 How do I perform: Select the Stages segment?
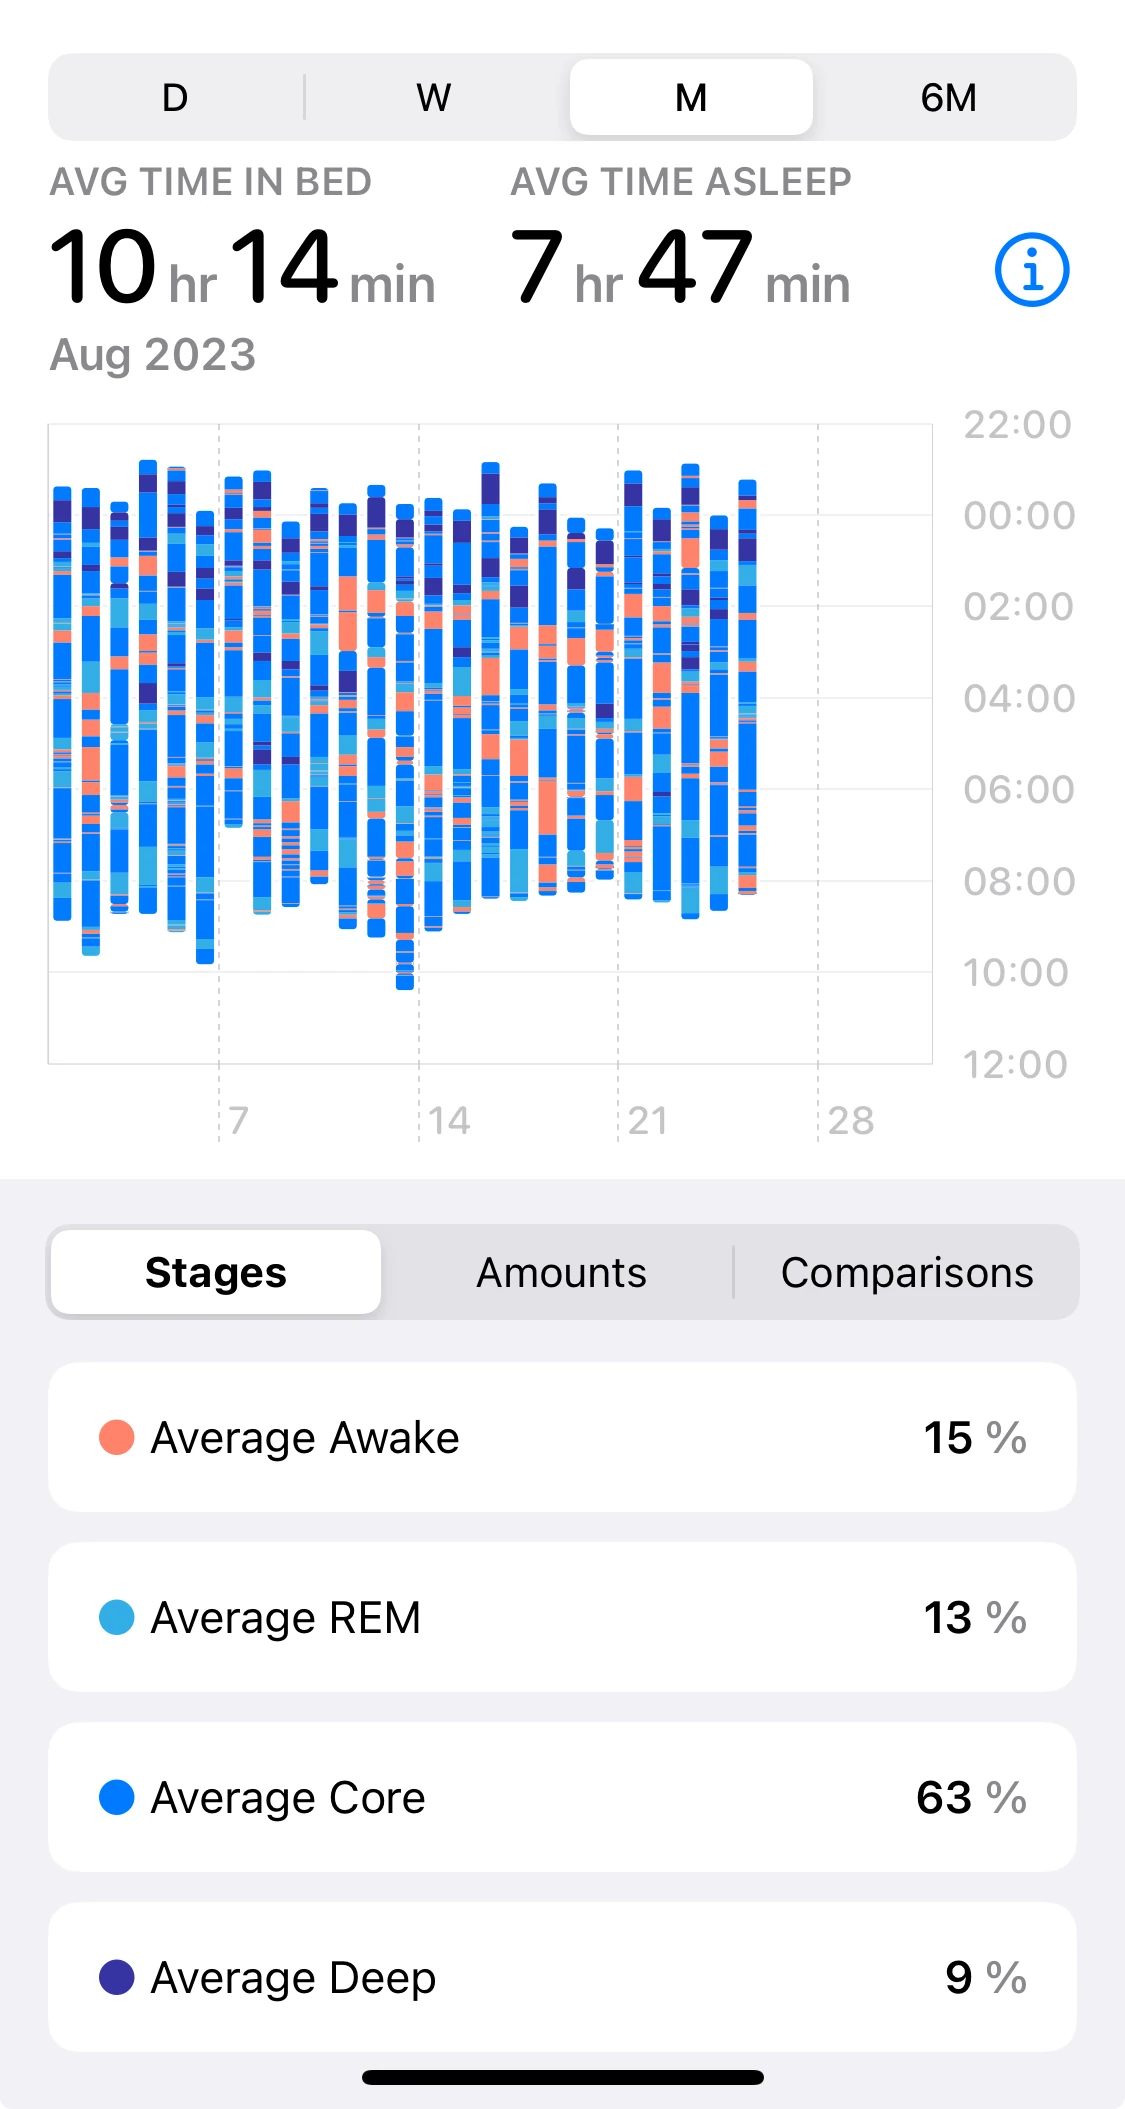(x=216, y=1272)
